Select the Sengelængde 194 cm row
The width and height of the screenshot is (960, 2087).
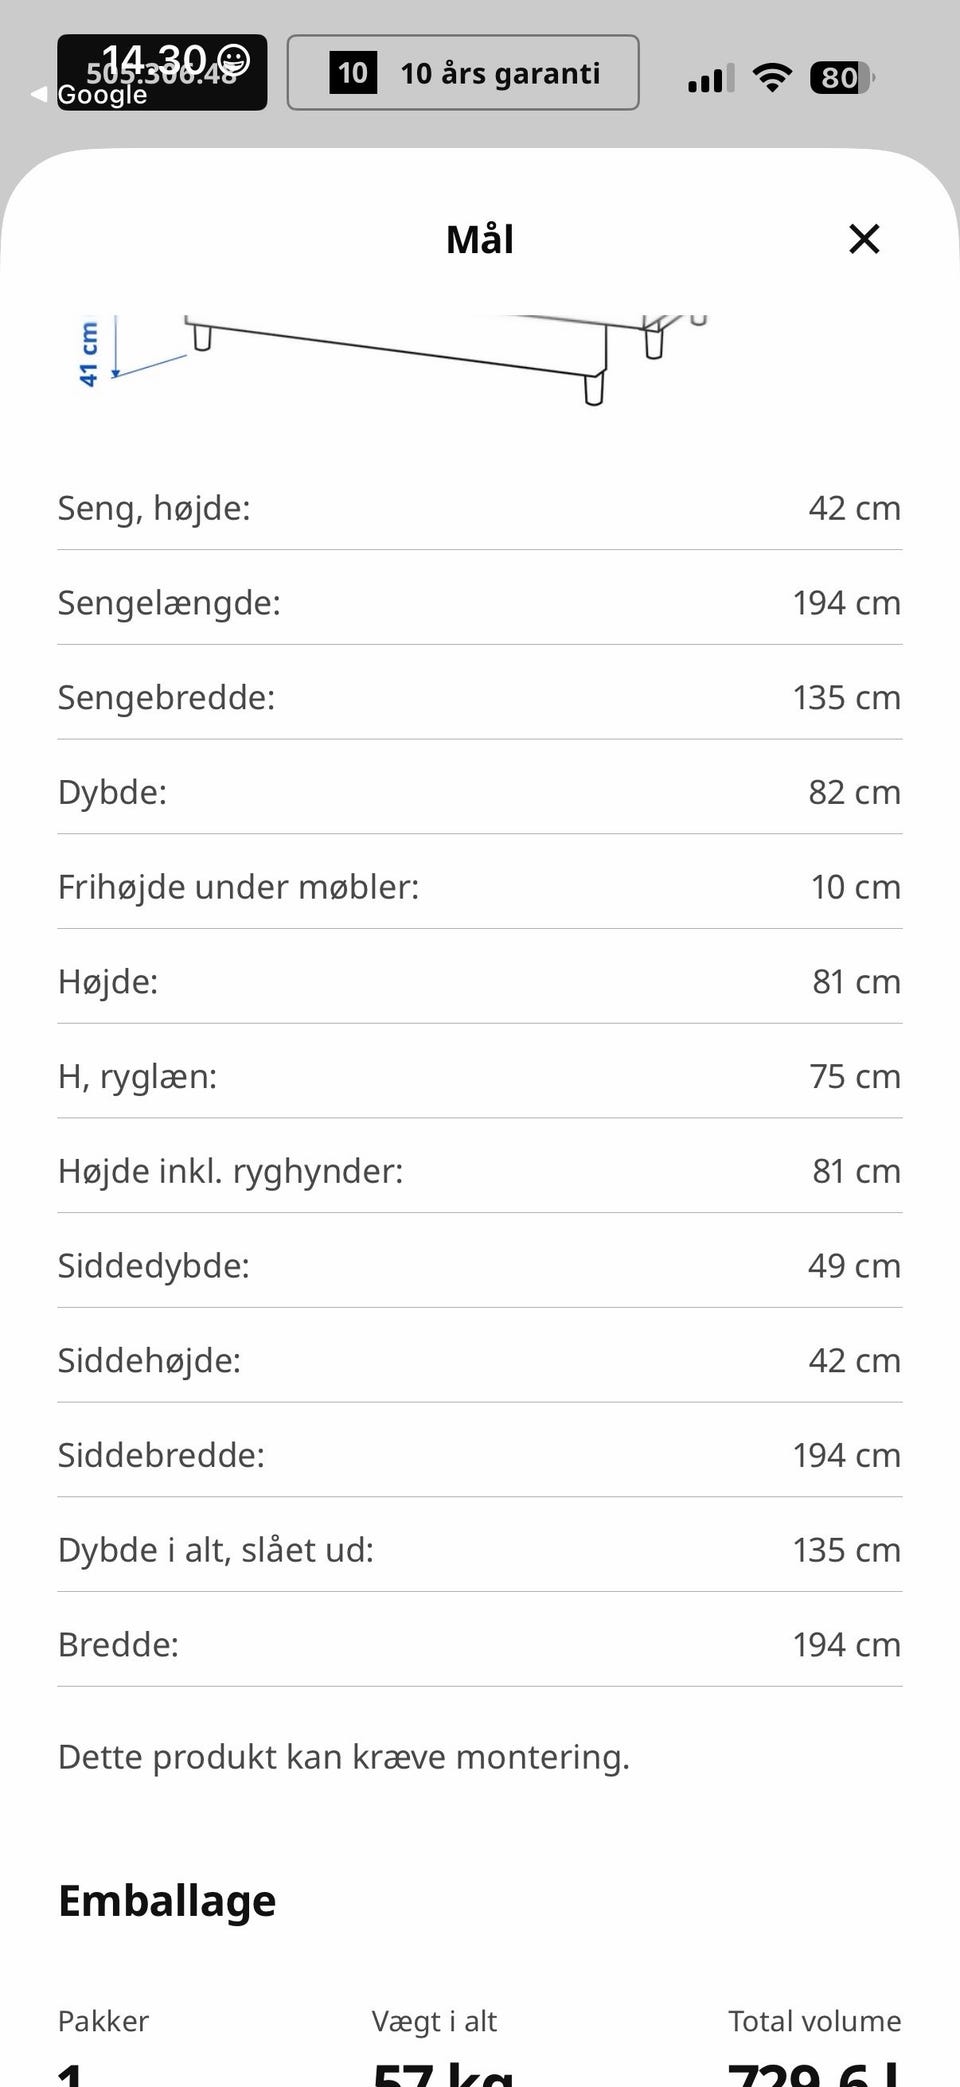click(480, 603)
